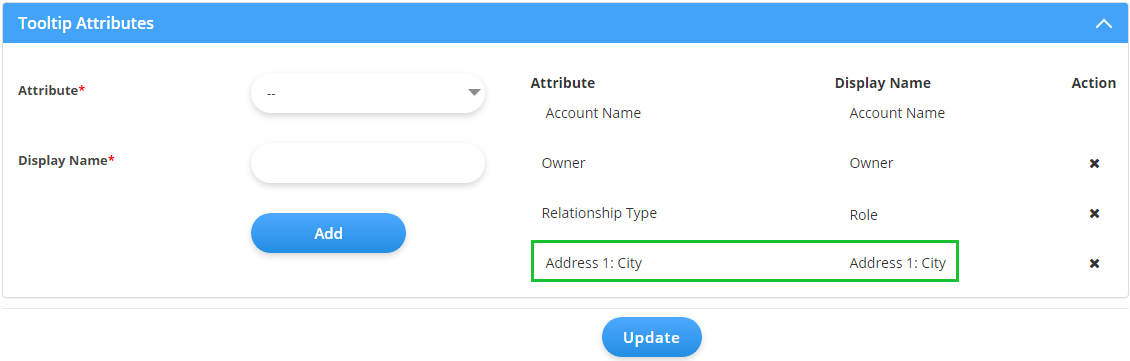The height and width of the screenshot is (361, 1130).
Task: Click the Update button
Action: 651,337
